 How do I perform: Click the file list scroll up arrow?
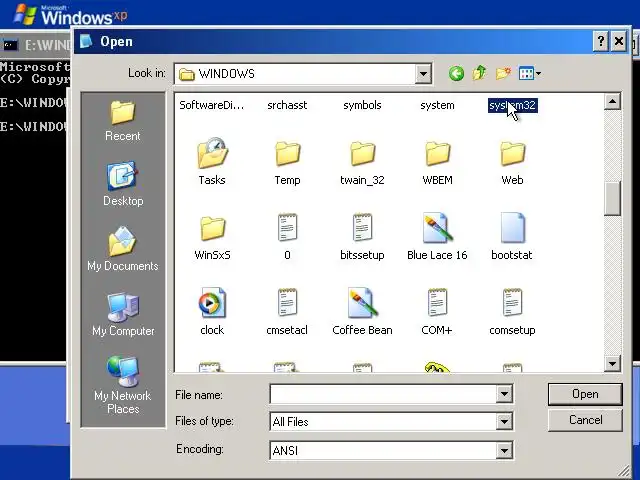click(612, 101)
